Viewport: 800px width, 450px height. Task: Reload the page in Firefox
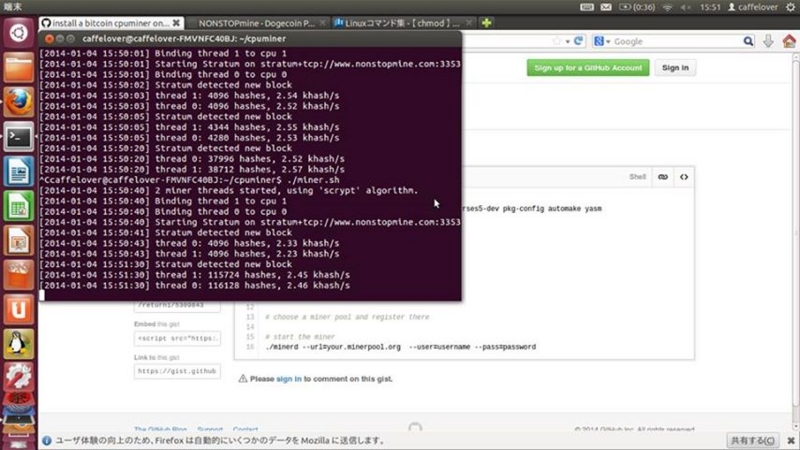click(578, 41)
